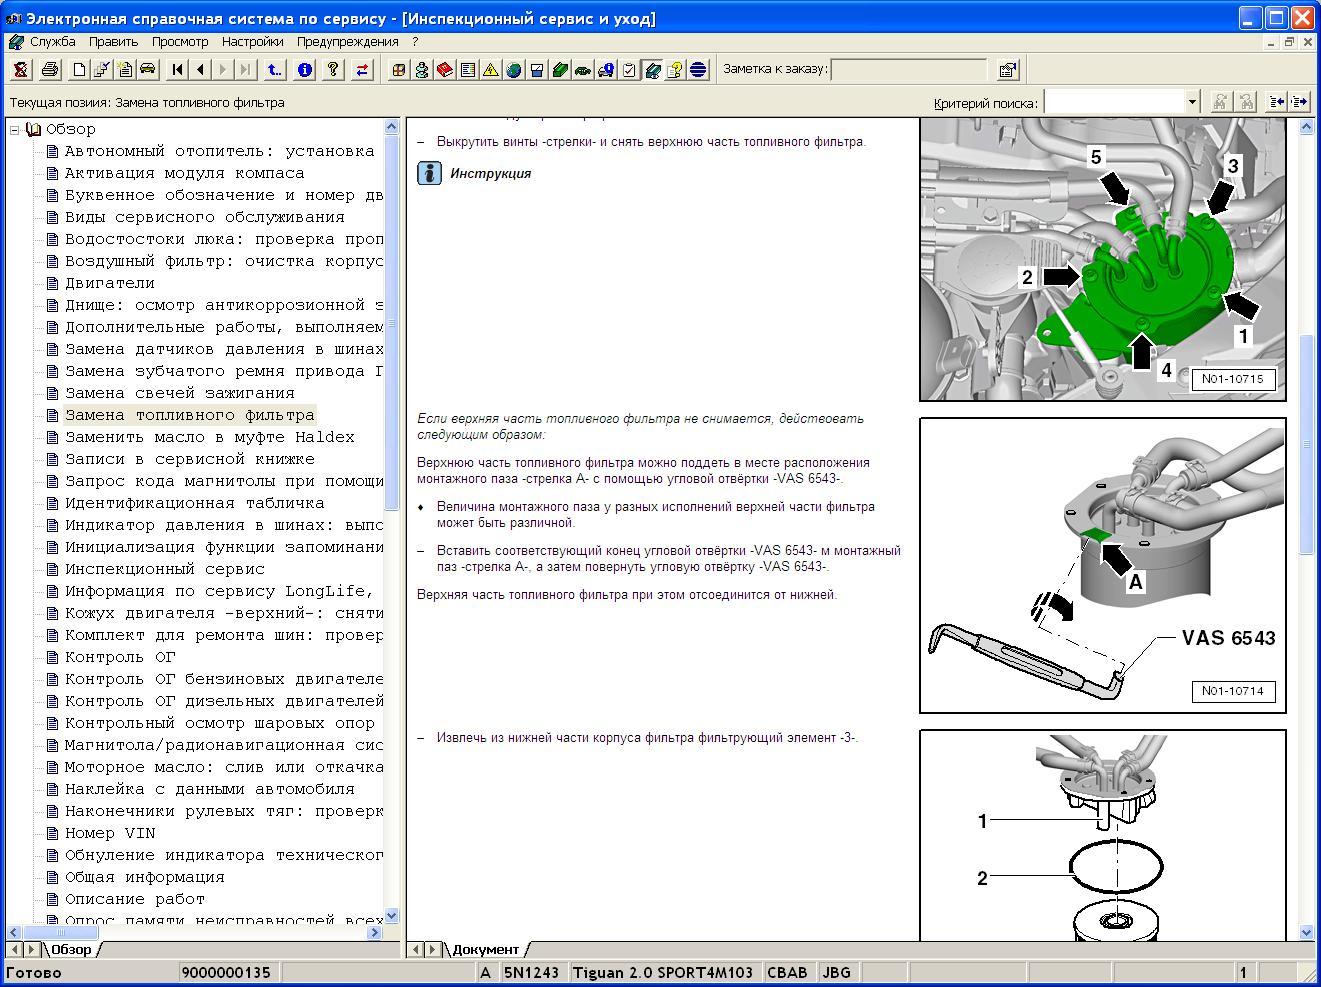Select Двигатели entry in the tree
The image size is (1321, 987).
click(x=109, y=283)
